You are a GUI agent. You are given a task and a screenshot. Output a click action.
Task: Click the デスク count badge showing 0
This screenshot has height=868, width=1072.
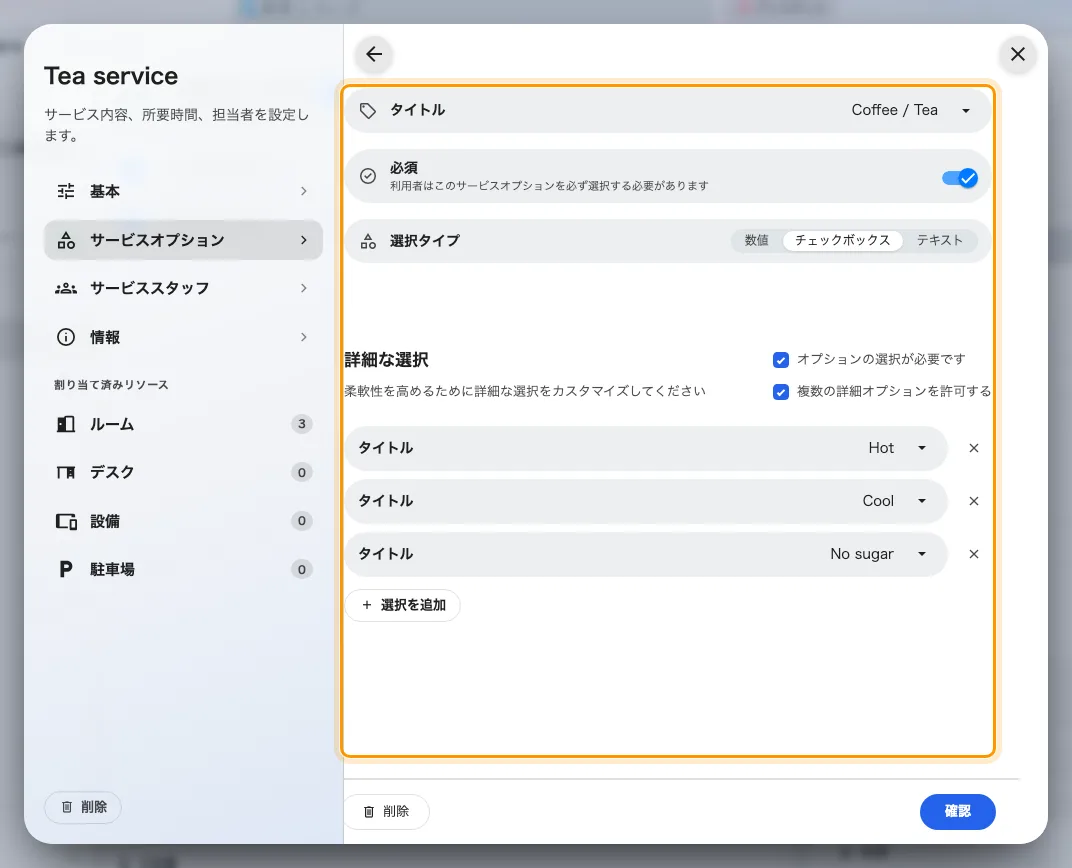(302, 472)
